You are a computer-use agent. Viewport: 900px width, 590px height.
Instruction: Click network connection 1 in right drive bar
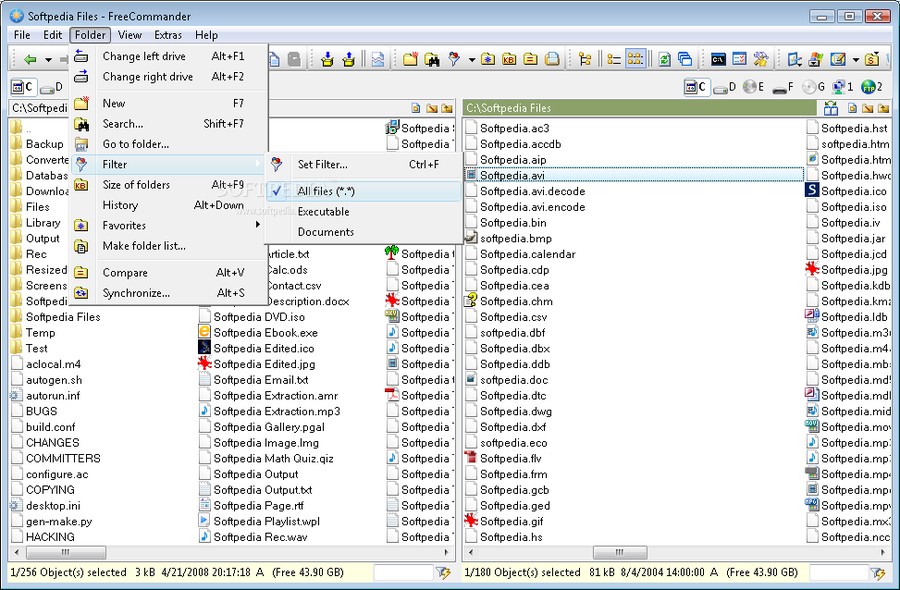pos(843,87)
